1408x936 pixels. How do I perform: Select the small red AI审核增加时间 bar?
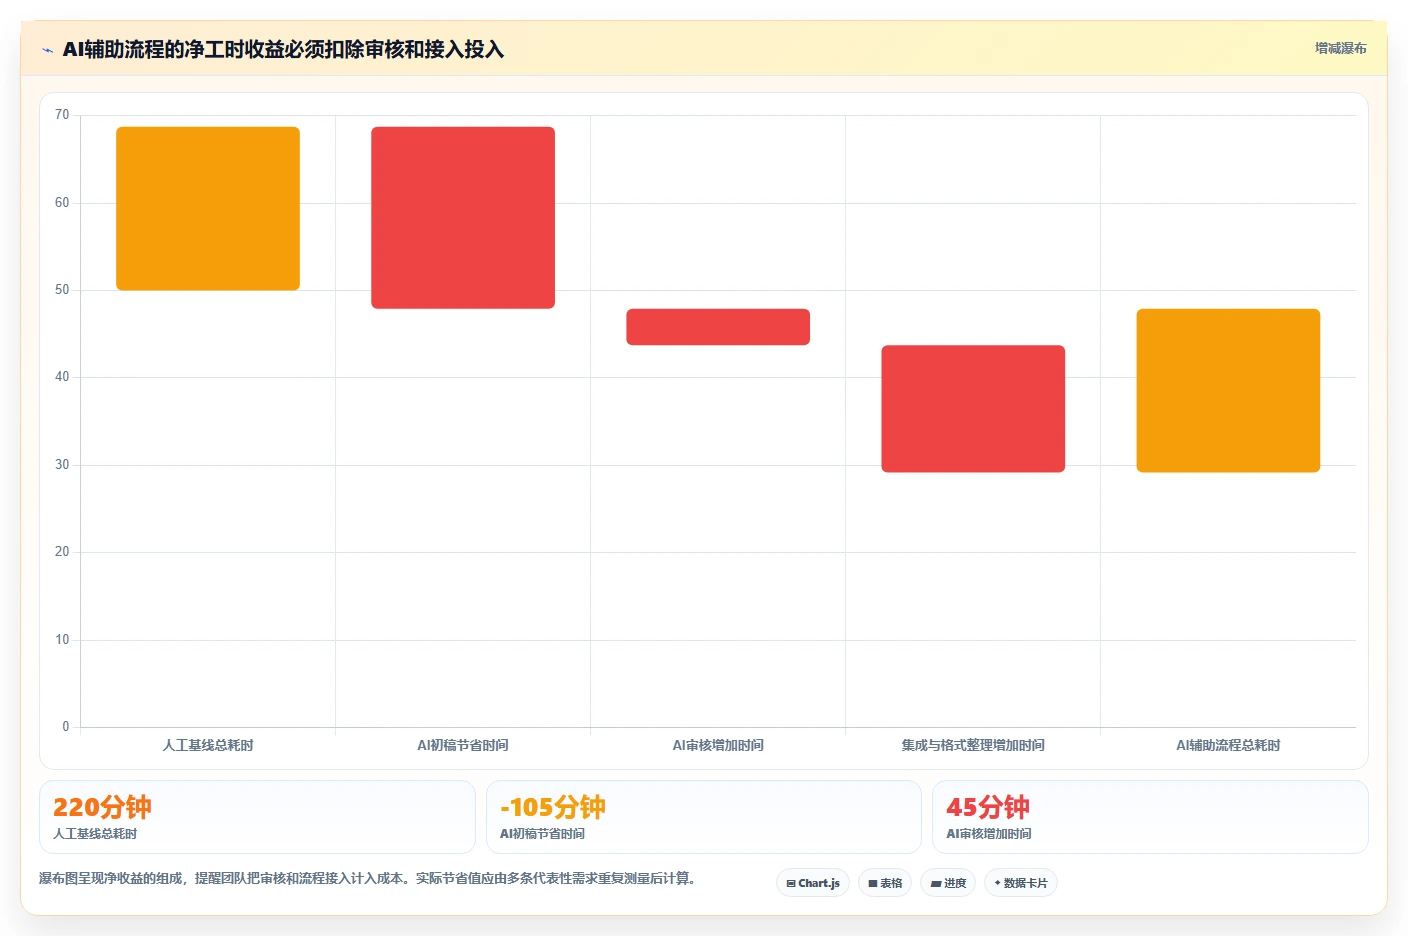click(718, 327)
